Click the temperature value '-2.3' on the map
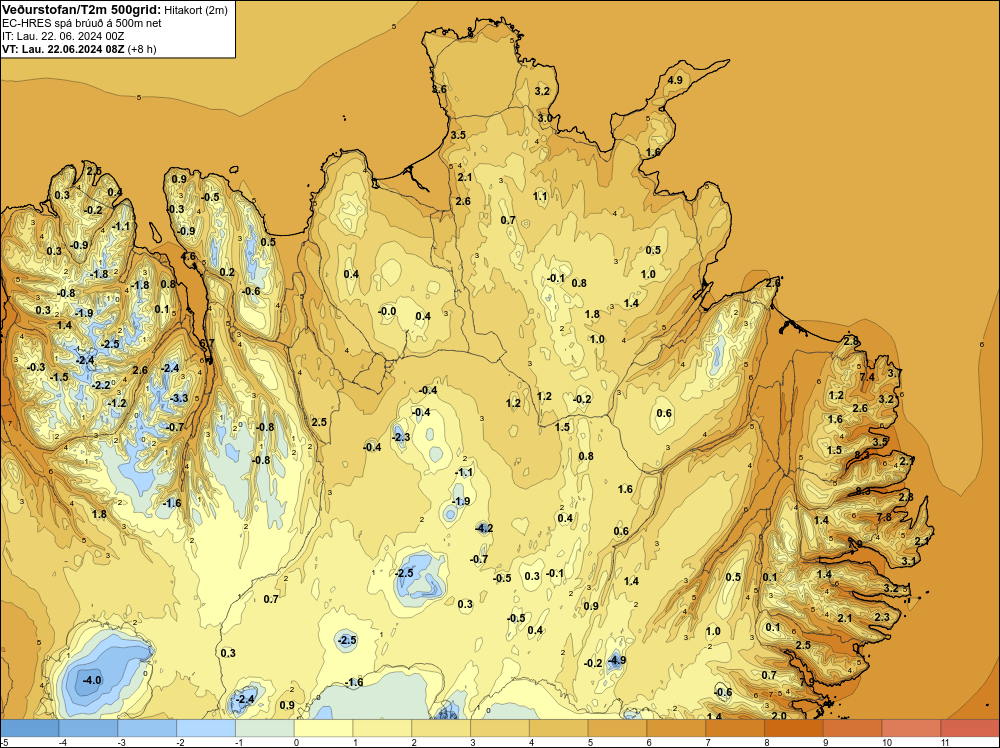Screen dimensions: 1000x748 [x=401, y=437]
